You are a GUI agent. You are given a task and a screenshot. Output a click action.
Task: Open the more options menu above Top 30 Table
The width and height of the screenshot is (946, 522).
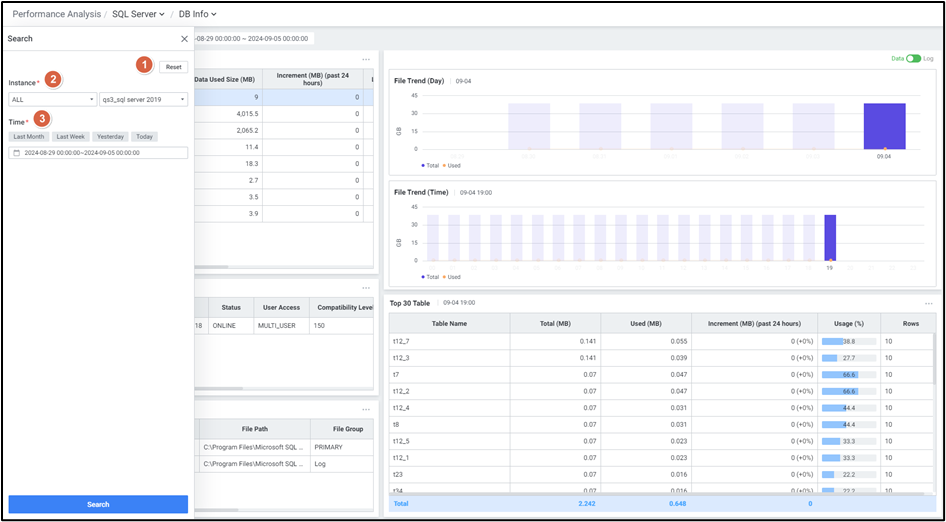tap(928, 303)
